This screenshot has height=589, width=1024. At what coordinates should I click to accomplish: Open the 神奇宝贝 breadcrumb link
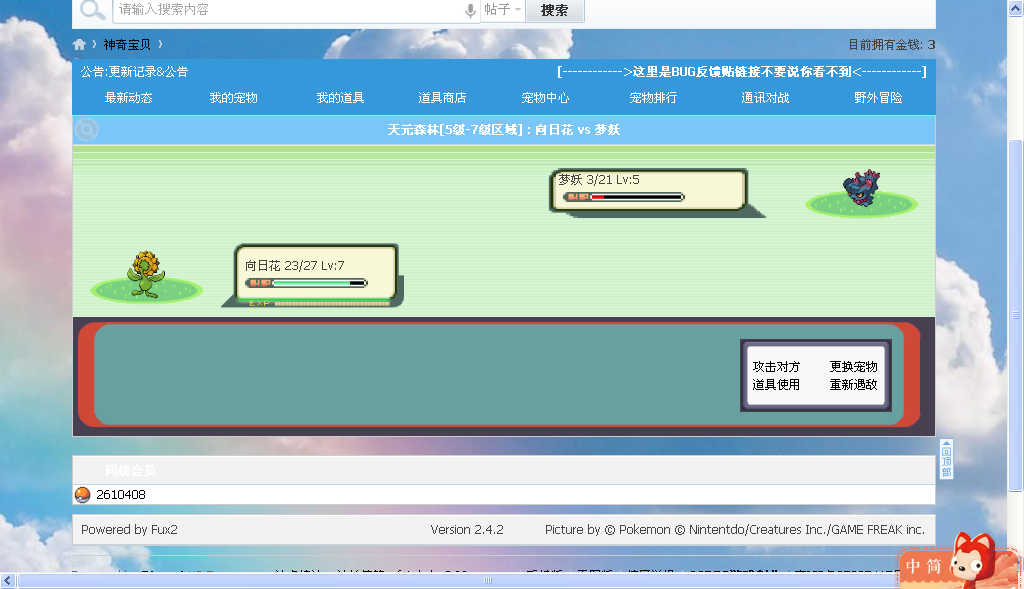tap(127, 44)
